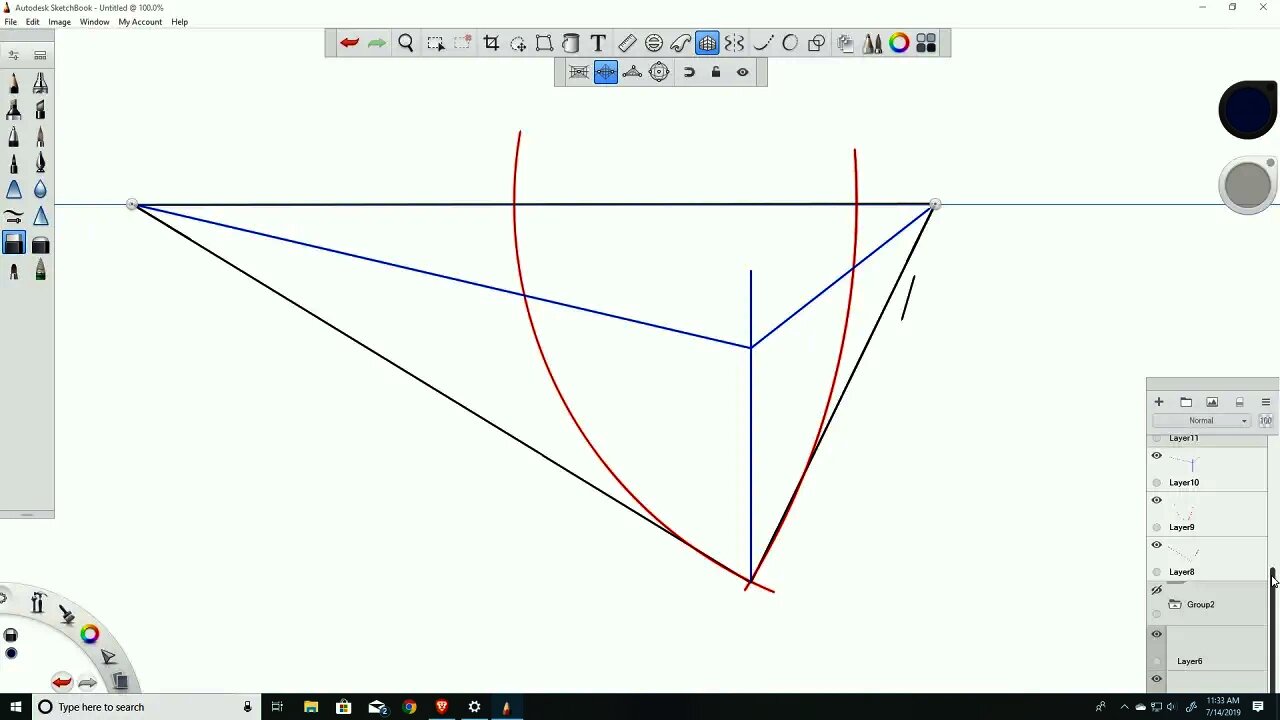The image size is (1280, 720).
Task: Select the Text tool
Action: point(598,43)
